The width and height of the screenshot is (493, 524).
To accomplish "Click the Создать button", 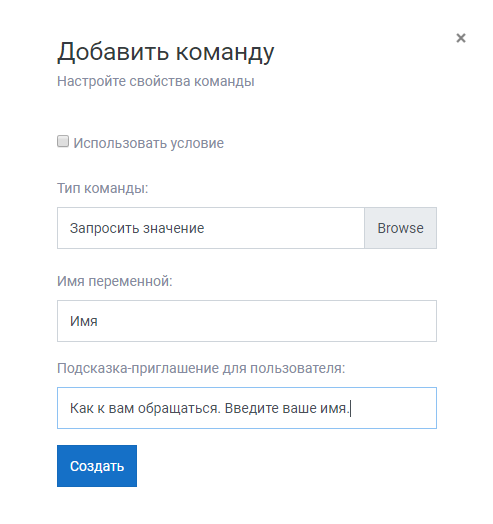I will click(97, 466).
